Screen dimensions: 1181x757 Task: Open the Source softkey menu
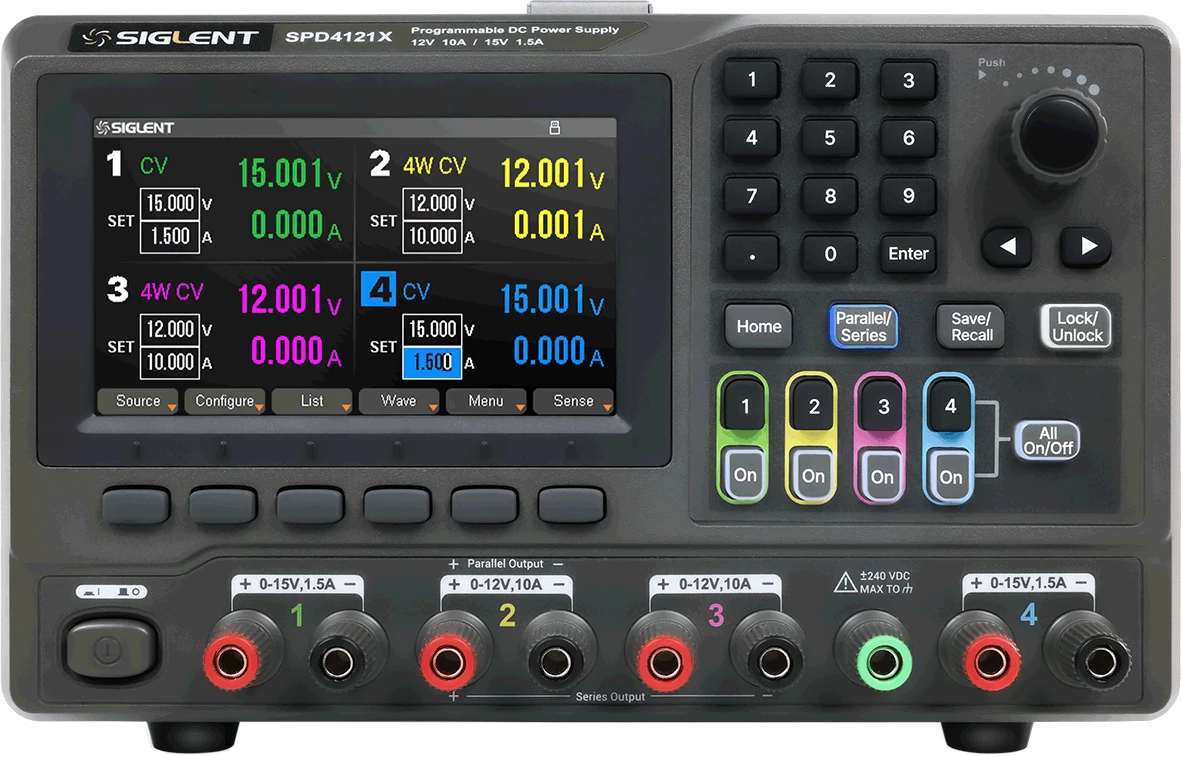point(138,401)
